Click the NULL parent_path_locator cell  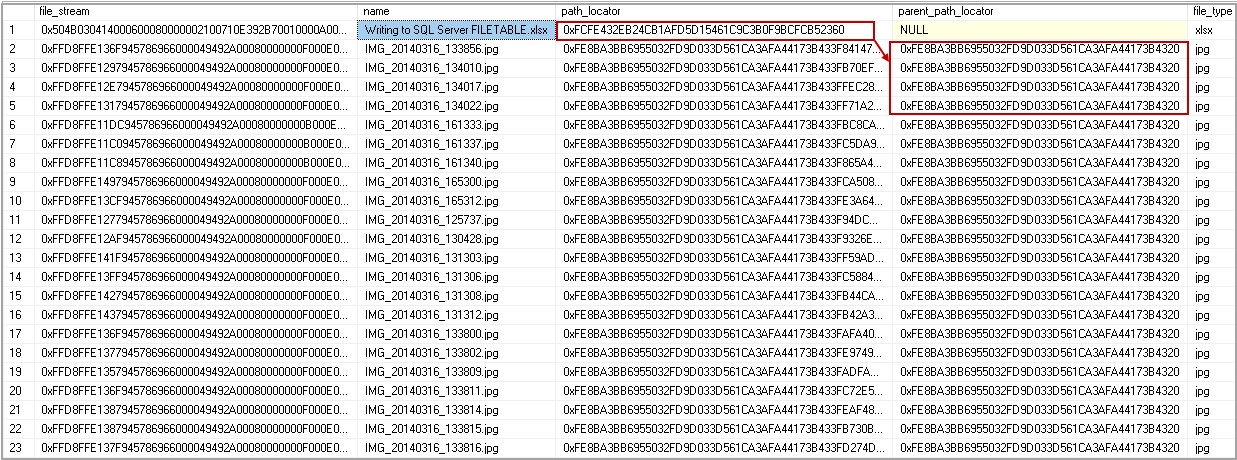(x=1040, y=30)
